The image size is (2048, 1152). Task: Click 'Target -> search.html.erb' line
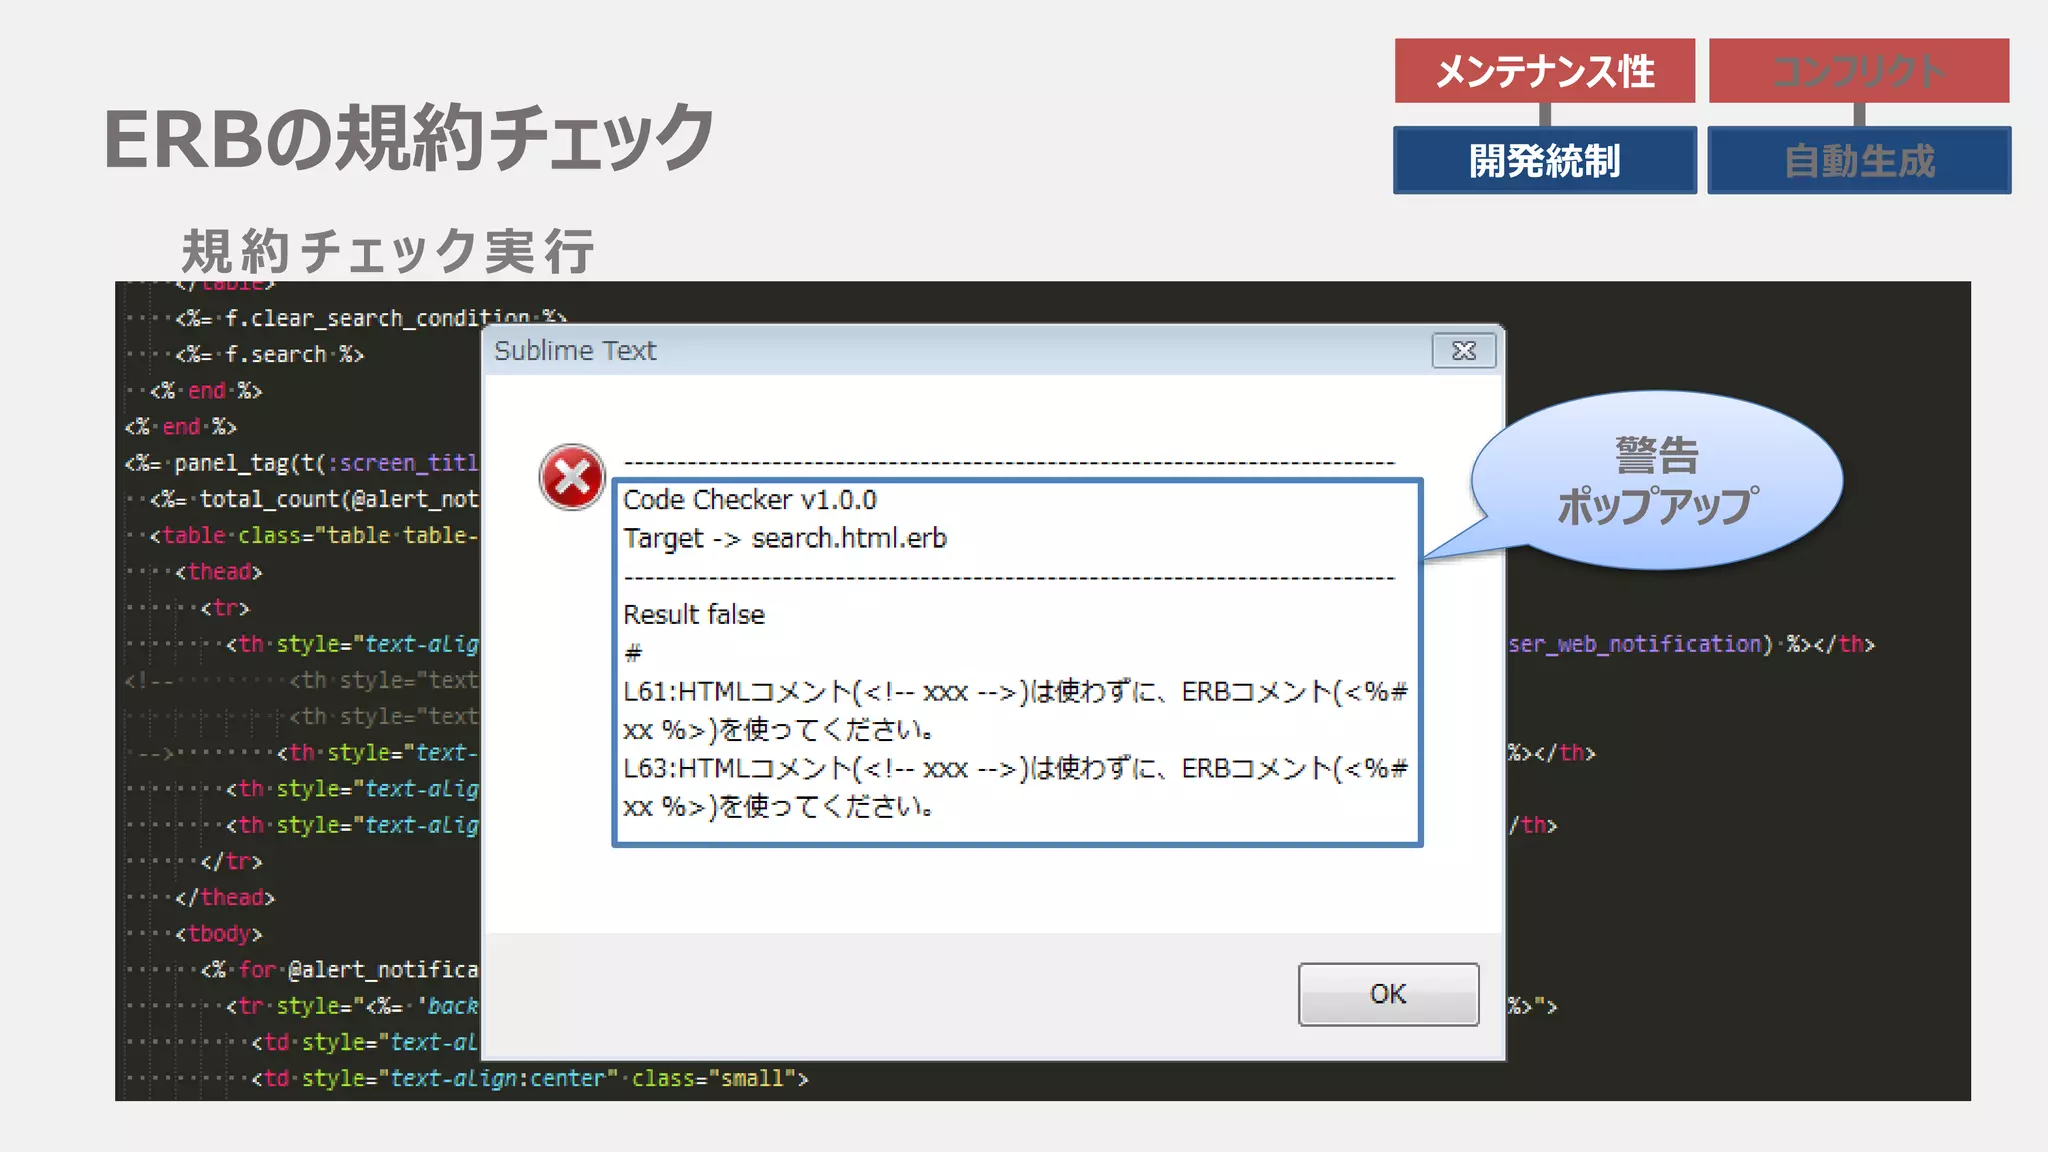pos(785,539)
